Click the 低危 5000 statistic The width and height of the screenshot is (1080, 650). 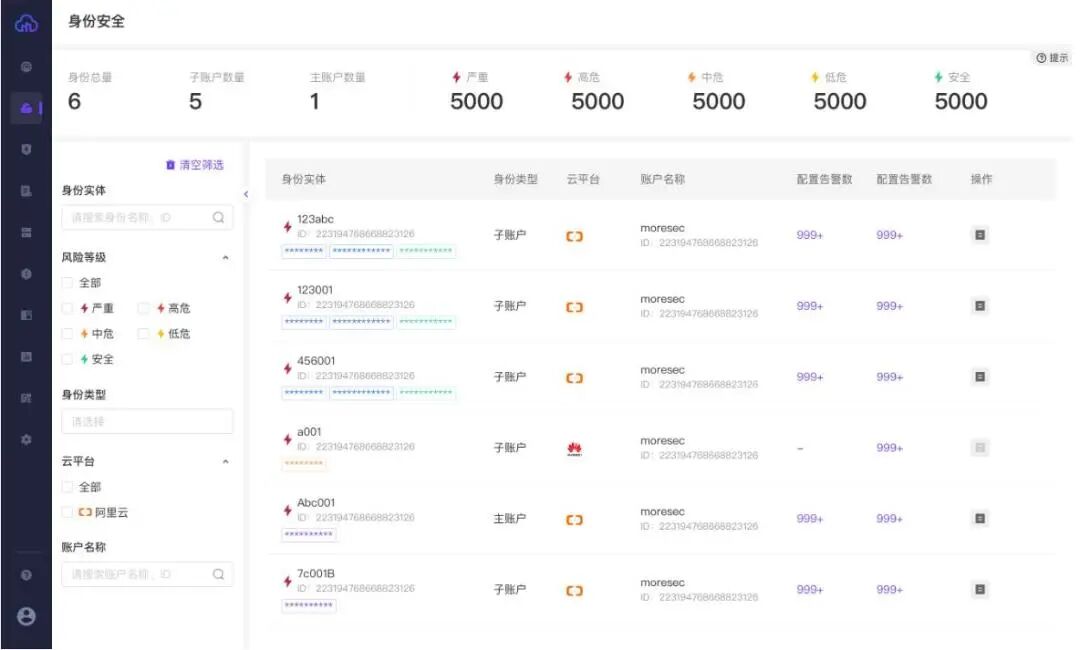(840, 93)
